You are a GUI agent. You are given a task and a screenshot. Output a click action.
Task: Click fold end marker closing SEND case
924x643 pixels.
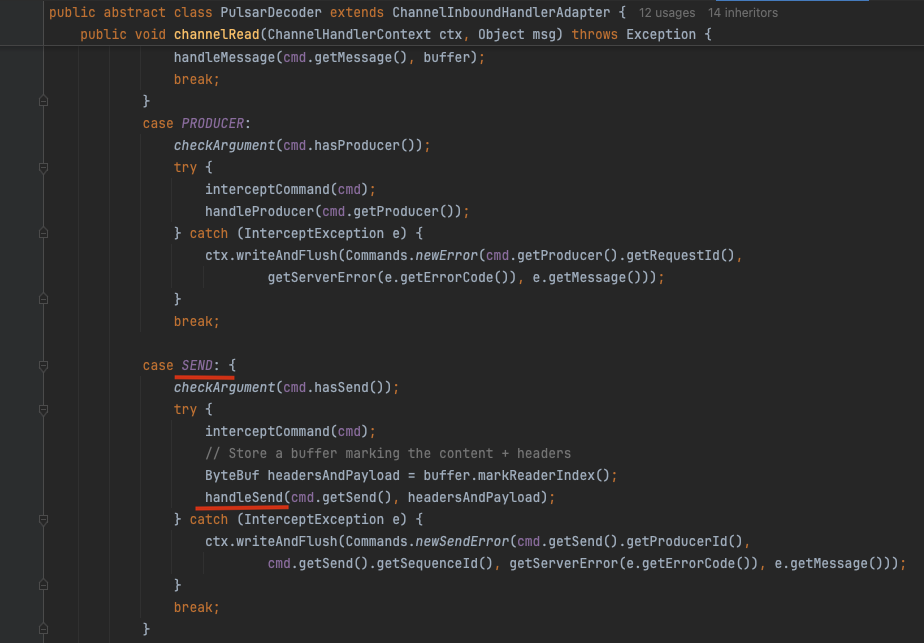[x=44, y=629]
